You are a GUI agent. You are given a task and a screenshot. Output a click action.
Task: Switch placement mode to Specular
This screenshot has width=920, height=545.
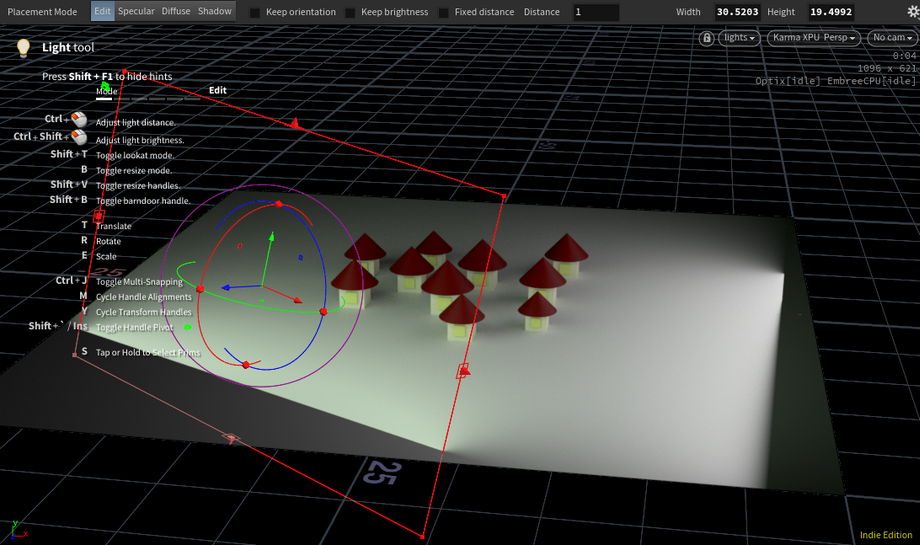tap(137, 11)
